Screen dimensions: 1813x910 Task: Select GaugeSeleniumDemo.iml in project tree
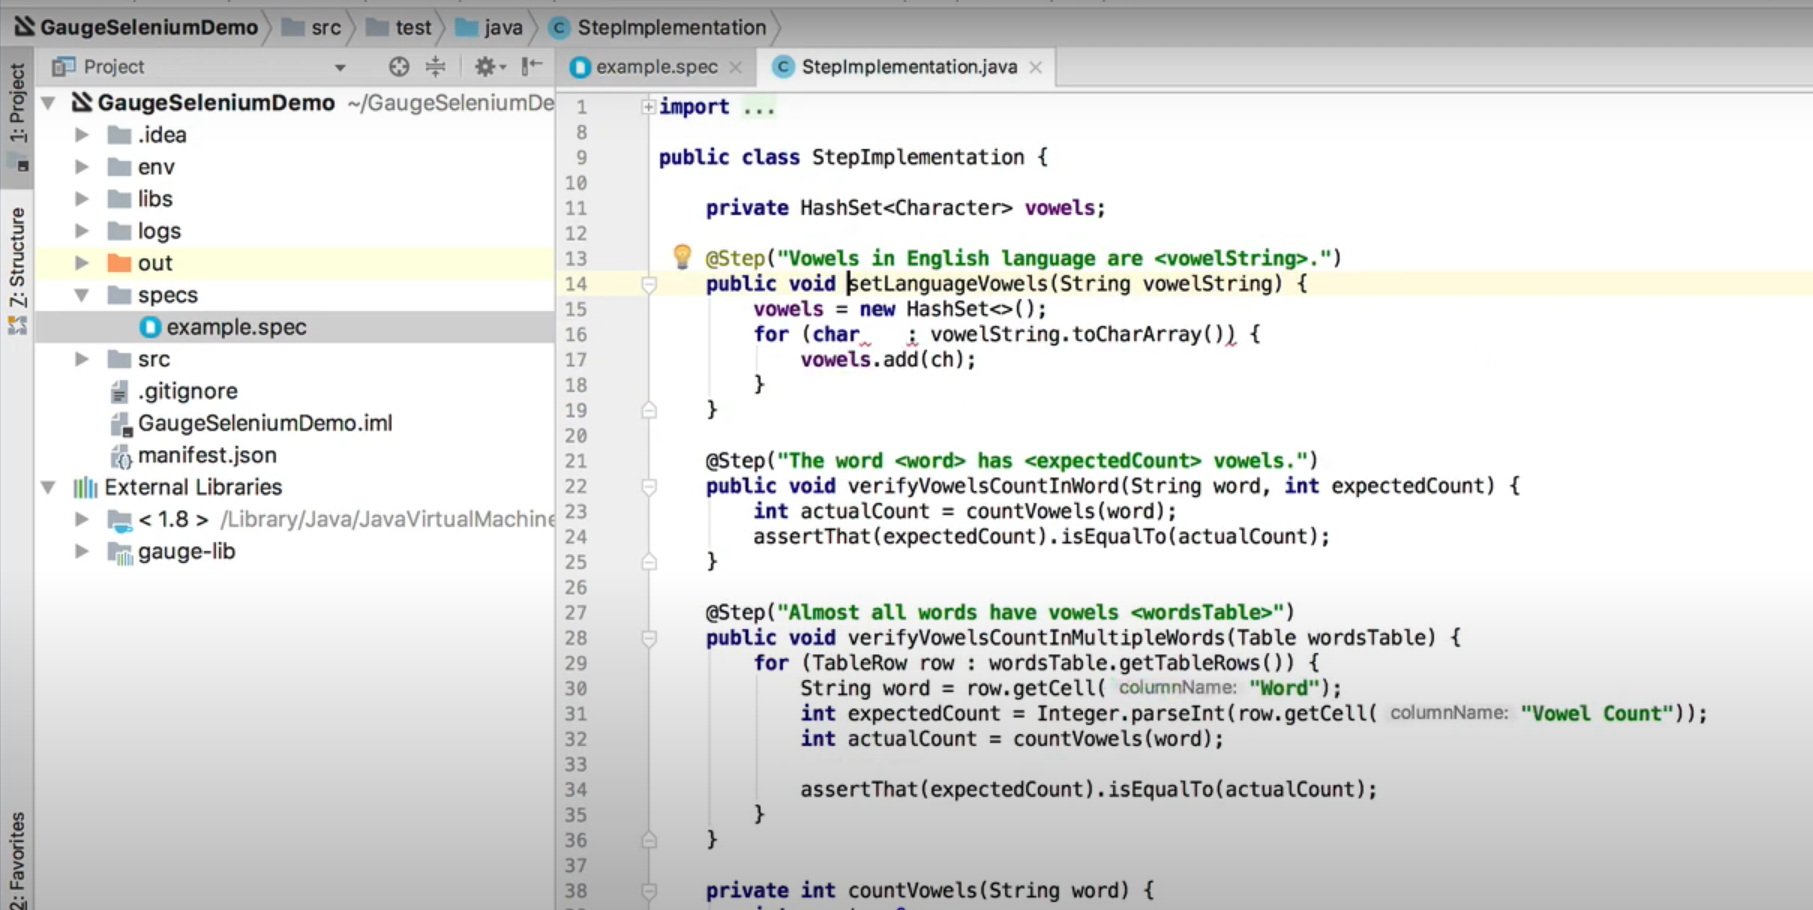pyautogui.click(x=295, y=423)
